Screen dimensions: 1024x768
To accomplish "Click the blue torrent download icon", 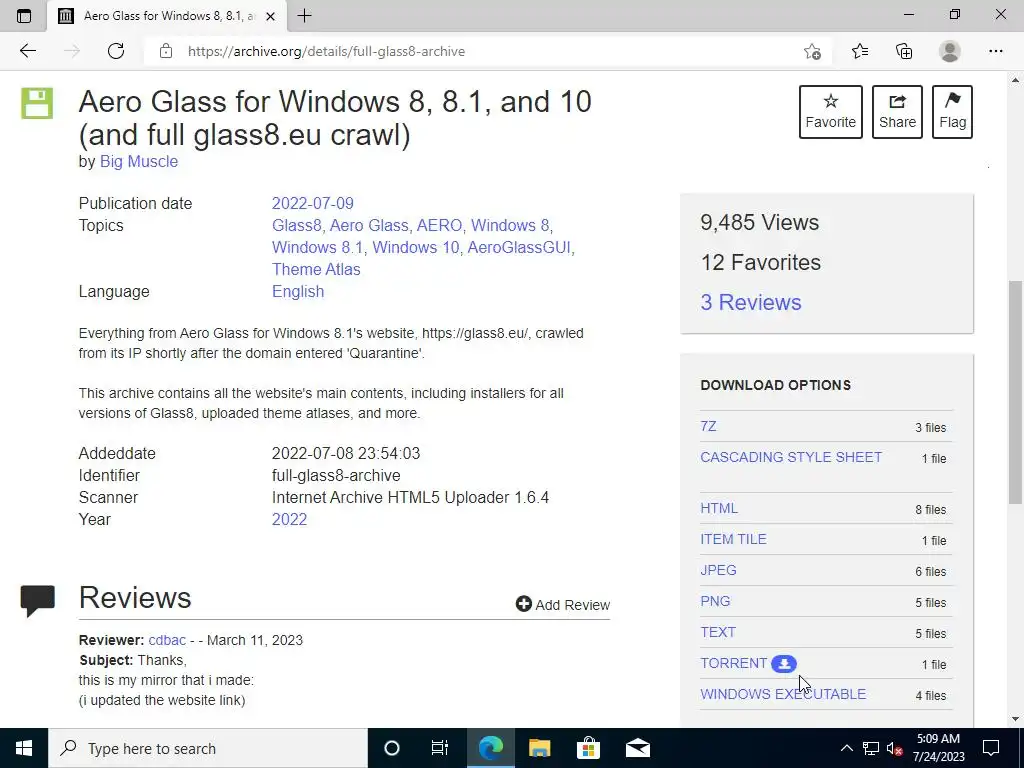I will pyautogui.click(x=784, y=664).
